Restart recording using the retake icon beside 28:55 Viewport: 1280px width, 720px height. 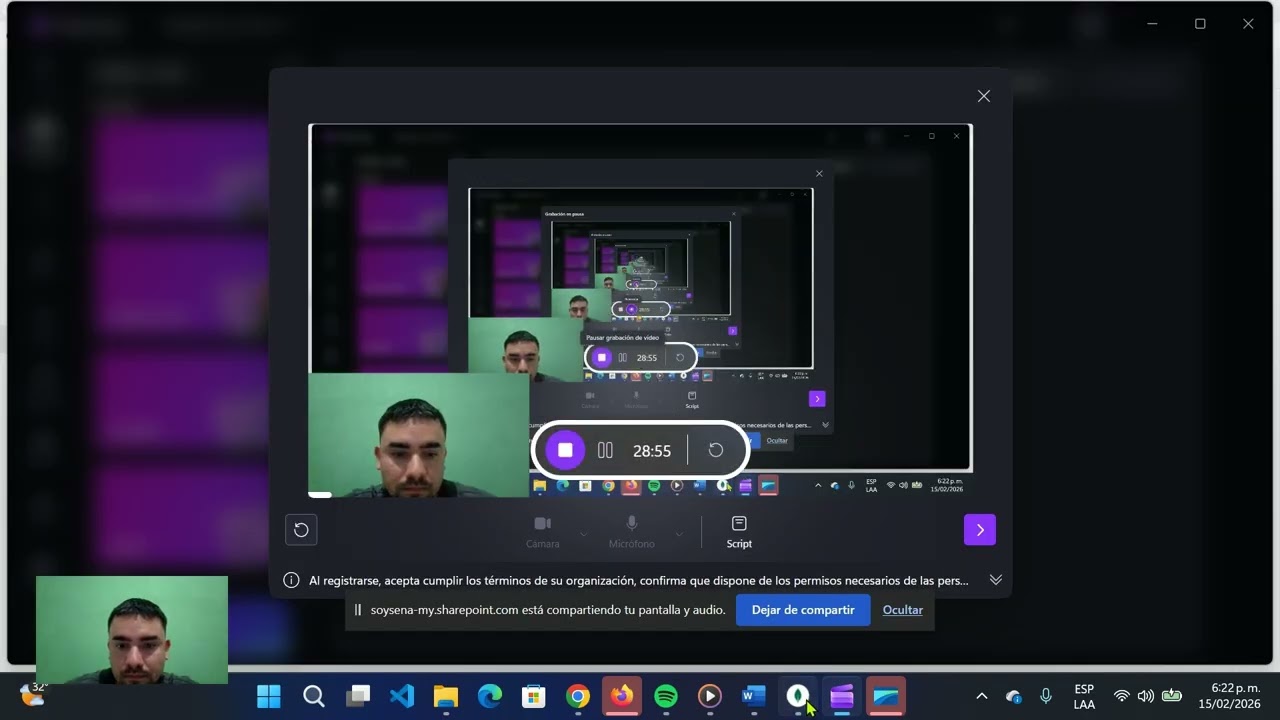[x=716, y=450]
